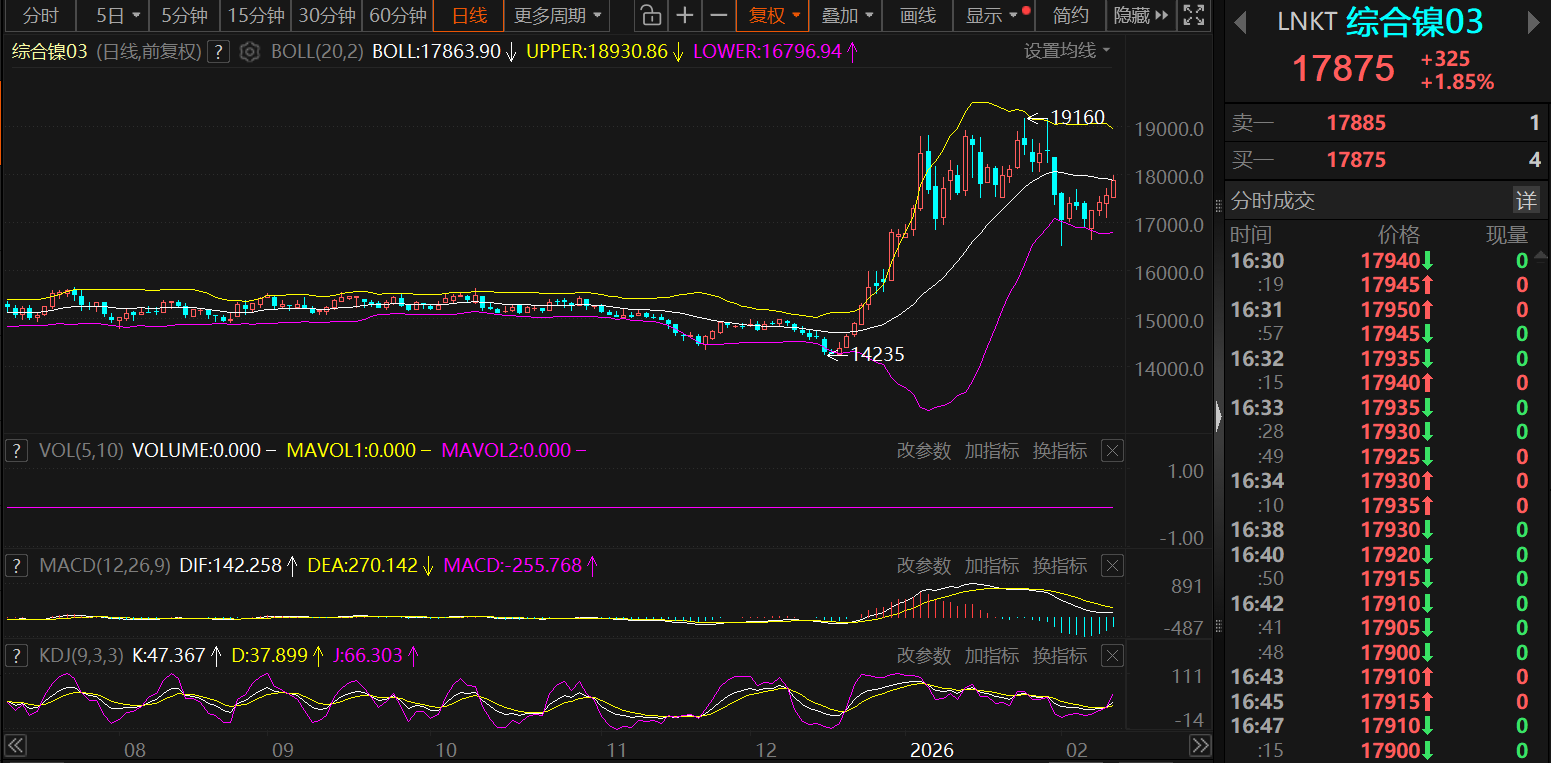The image size is (1551, 763).
Task: Open the 设置均线 dropdown
Action: tap(1067, 51)
